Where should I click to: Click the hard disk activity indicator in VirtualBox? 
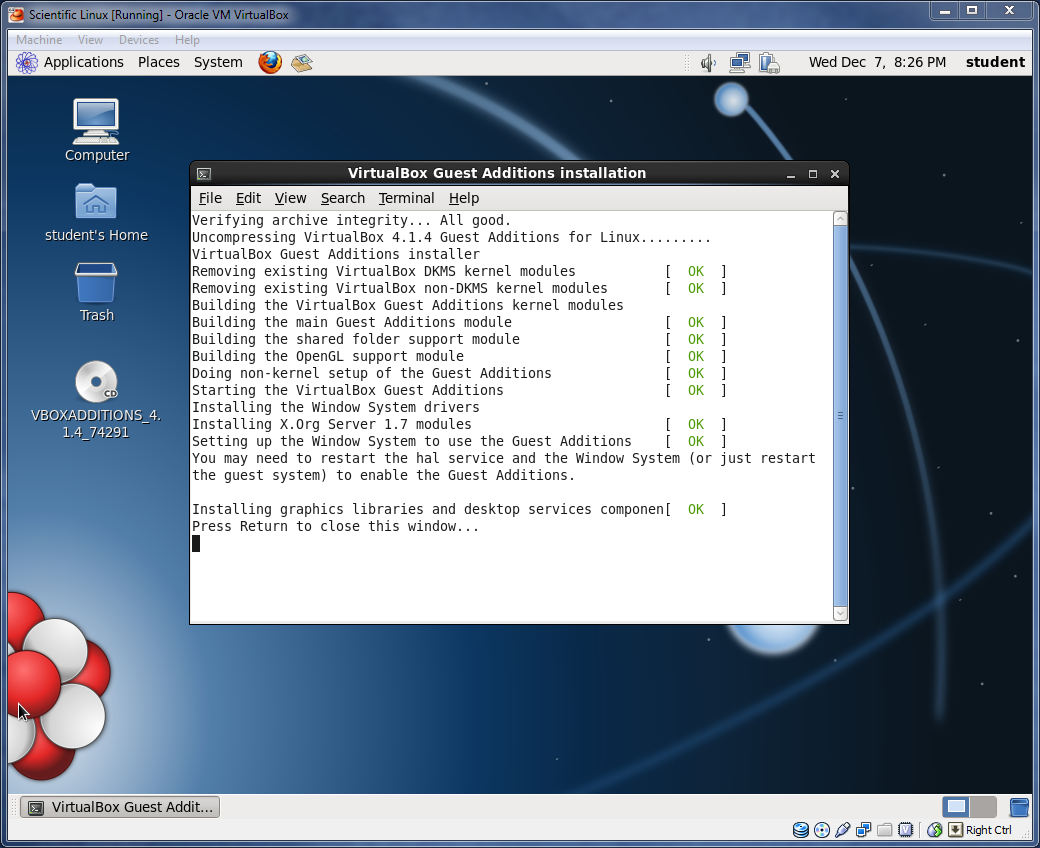click(x=801, y=829)
